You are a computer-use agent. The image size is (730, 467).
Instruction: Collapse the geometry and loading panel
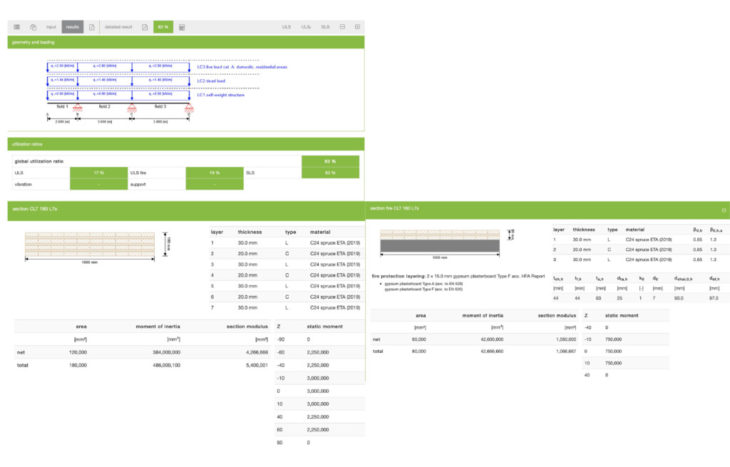[182, 43]
